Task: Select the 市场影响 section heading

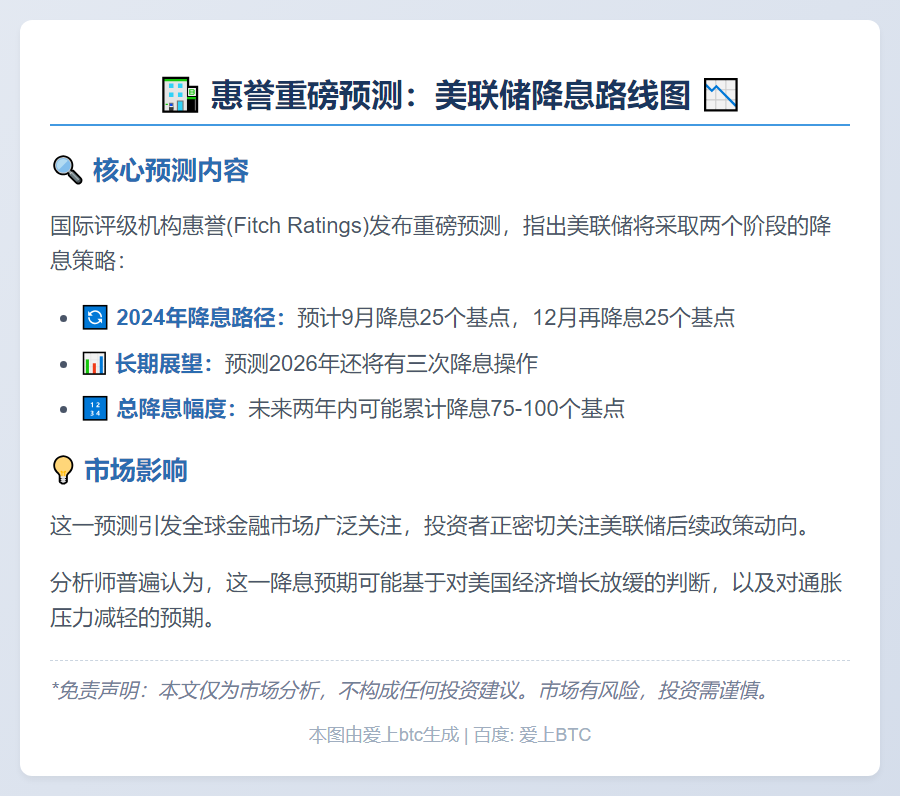Action: coord(136,470)
